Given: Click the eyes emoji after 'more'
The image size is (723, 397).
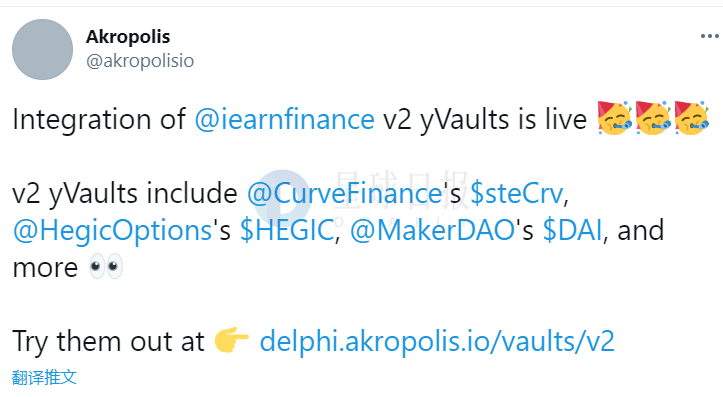Looking at the screenshot, I should point(106,266).
